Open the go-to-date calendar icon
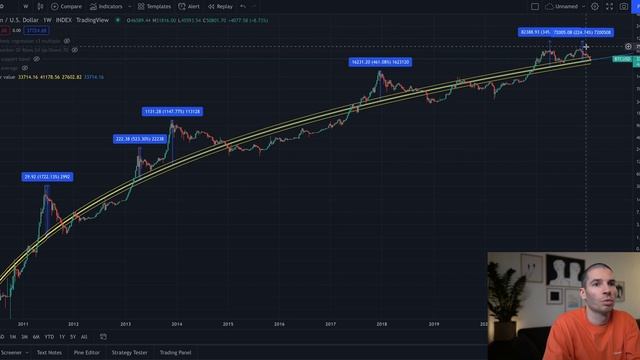The image size is (640, 360). tap(103, 337)
